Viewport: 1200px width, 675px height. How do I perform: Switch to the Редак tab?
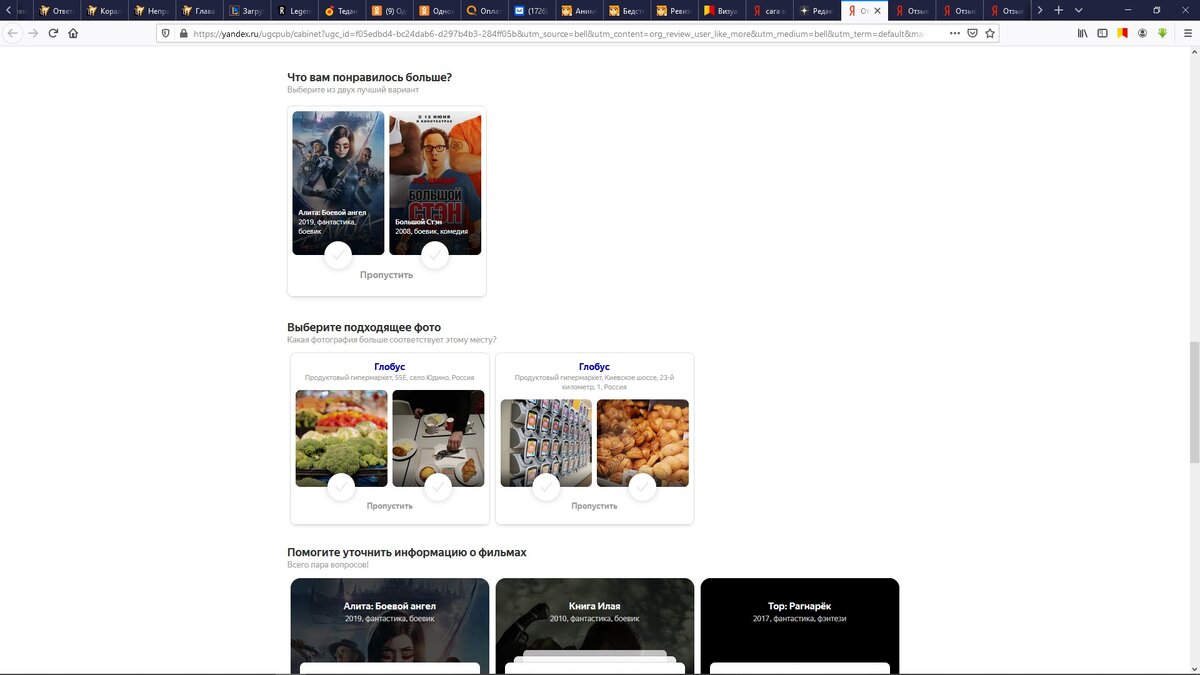(x=814, y=10)
